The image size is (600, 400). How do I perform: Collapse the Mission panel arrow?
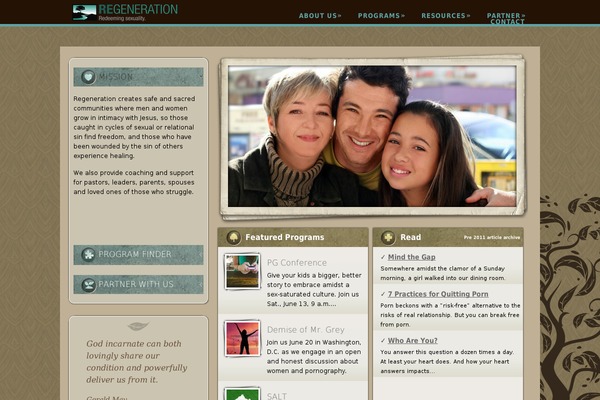201,77
